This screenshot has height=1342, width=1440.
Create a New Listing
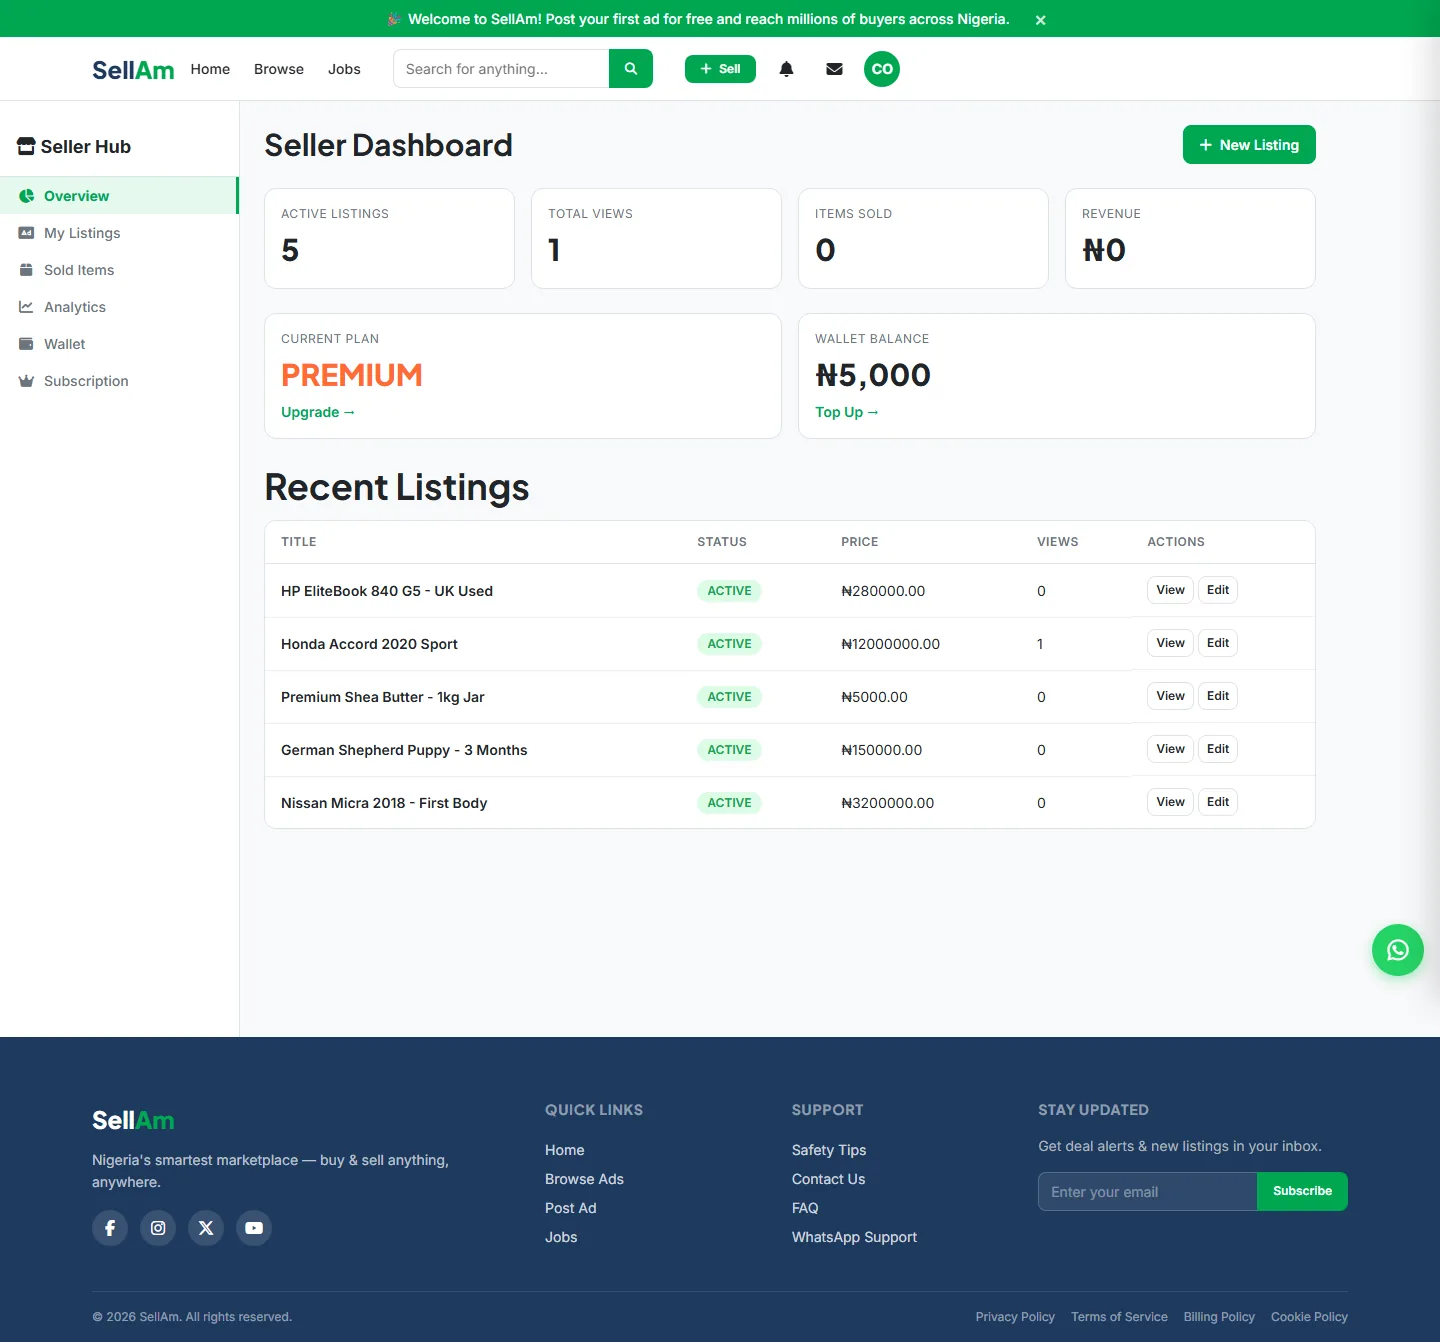[1249, 145]
